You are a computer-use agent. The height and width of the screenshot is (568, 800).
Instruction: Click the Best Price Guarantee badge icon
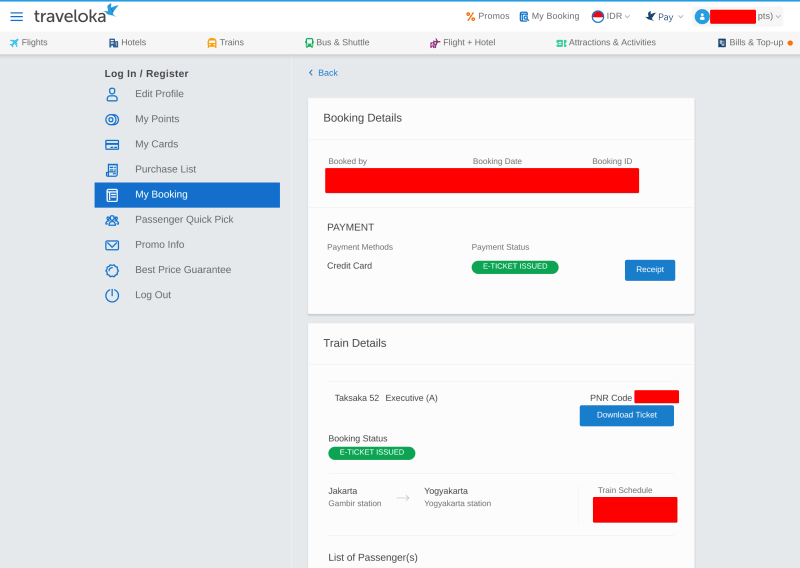(112, 270)
